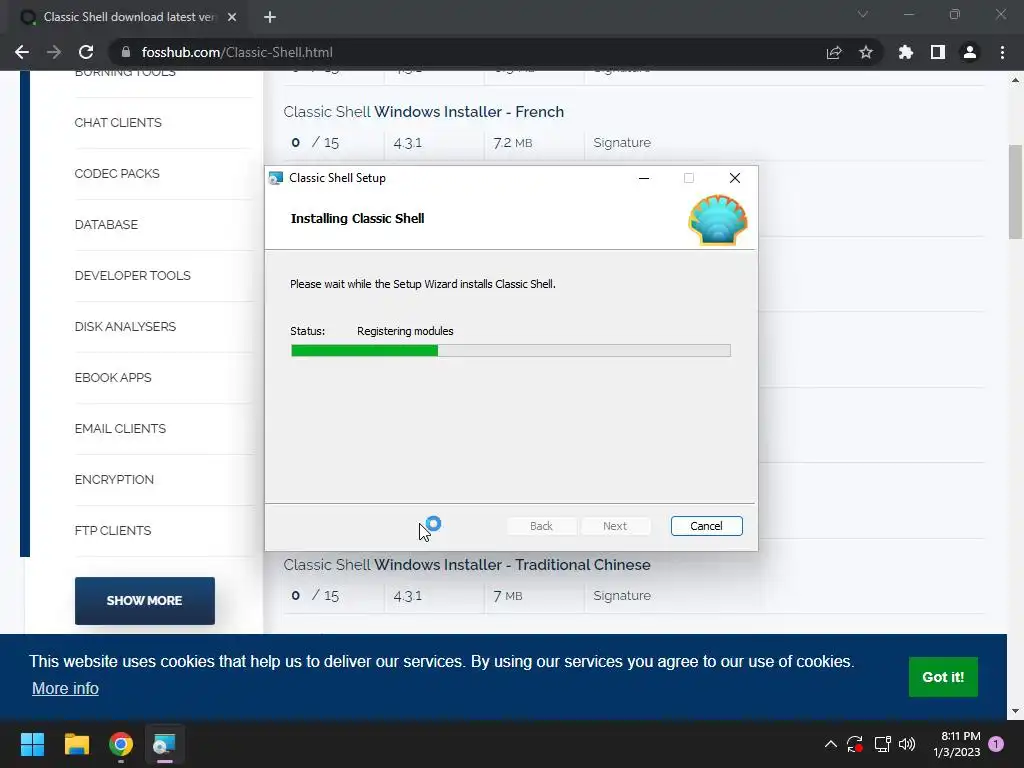Open the Windows Start menu
The width and height of the screenshot is (1024, 768).
[32, 744]
